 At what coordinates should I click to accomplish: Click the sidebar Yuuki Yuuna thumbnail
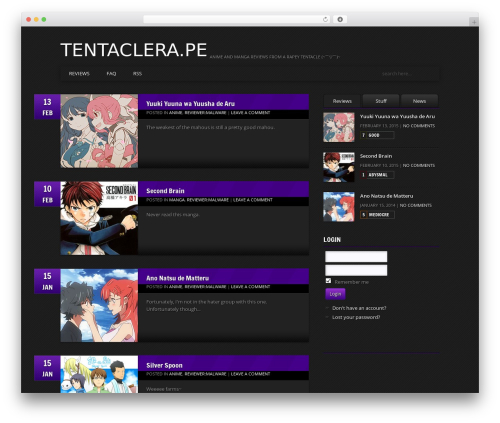click(x=339, y=127)
